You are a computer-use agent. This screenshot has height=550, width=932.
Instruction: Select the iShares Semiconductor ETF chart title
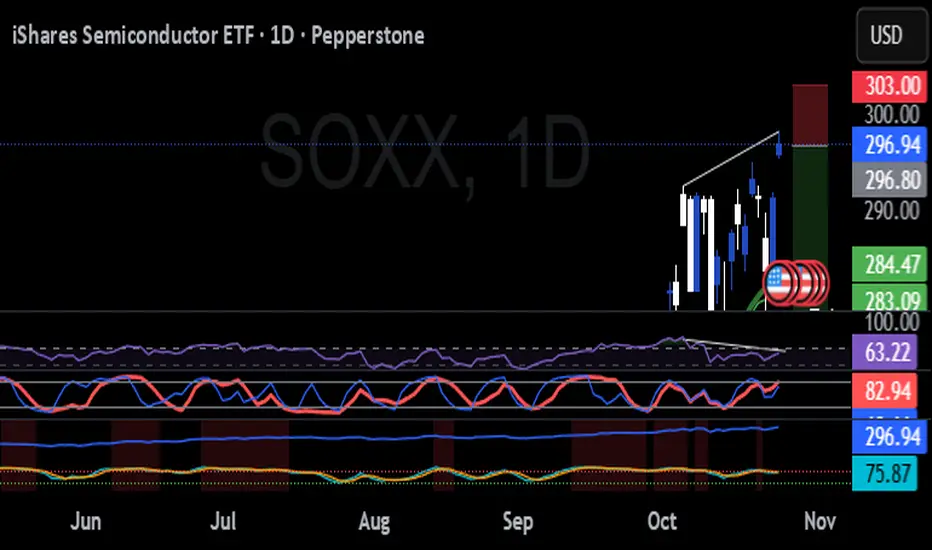pos(218,36)
